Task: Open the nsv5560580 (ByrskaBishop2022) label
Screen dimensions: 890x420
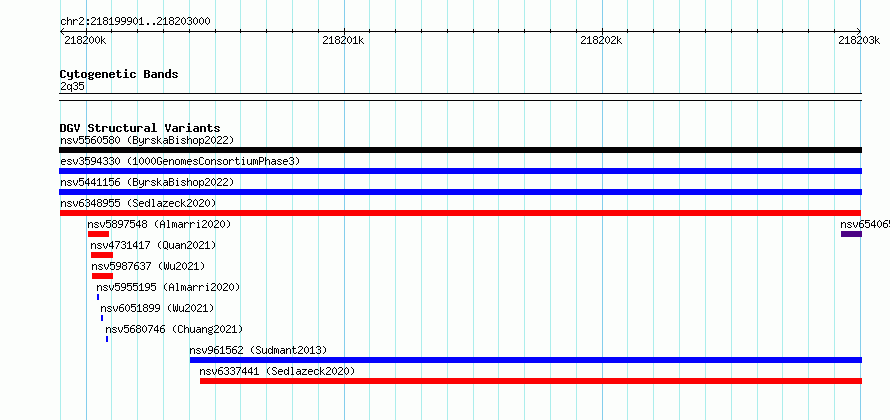Action: click(147, 140)
